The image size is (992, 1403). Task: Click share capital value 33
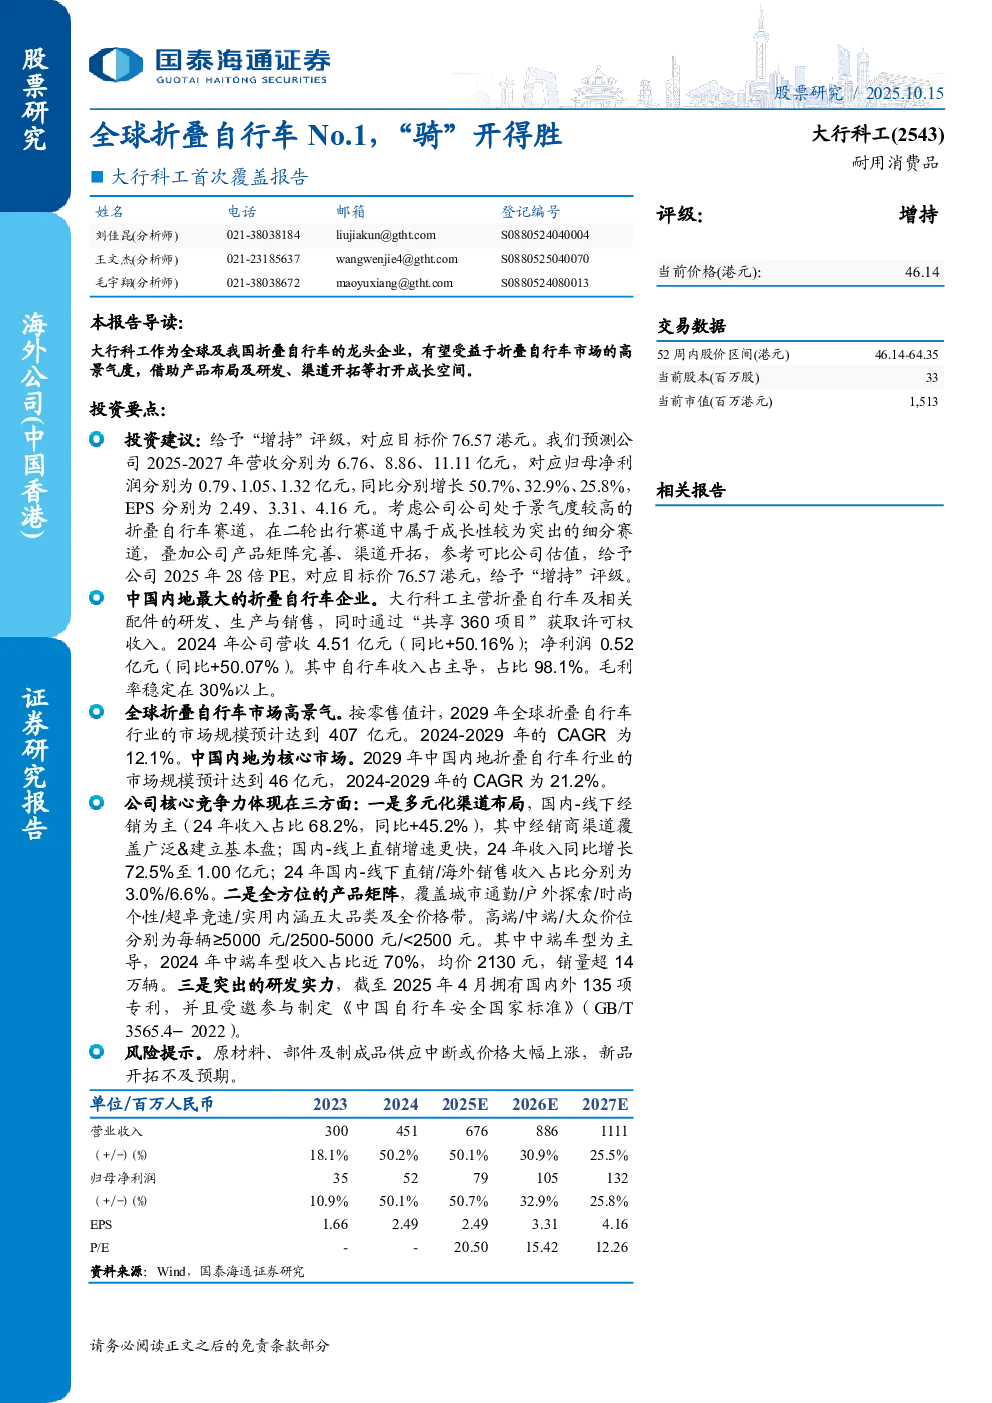932,378
